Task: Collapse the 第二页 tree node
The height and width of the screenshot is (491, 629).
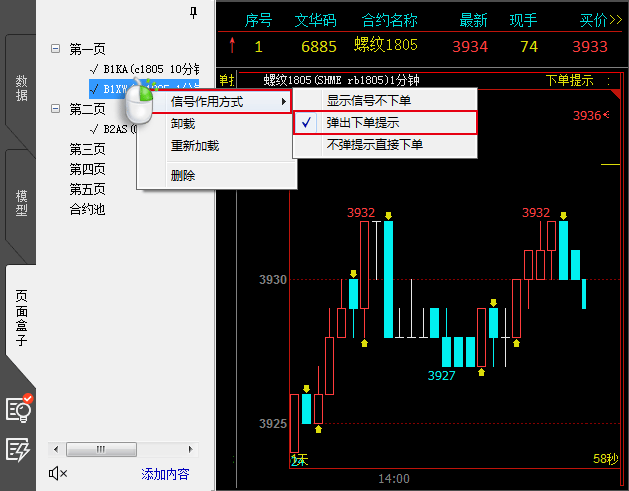Action: coord(55,109)
